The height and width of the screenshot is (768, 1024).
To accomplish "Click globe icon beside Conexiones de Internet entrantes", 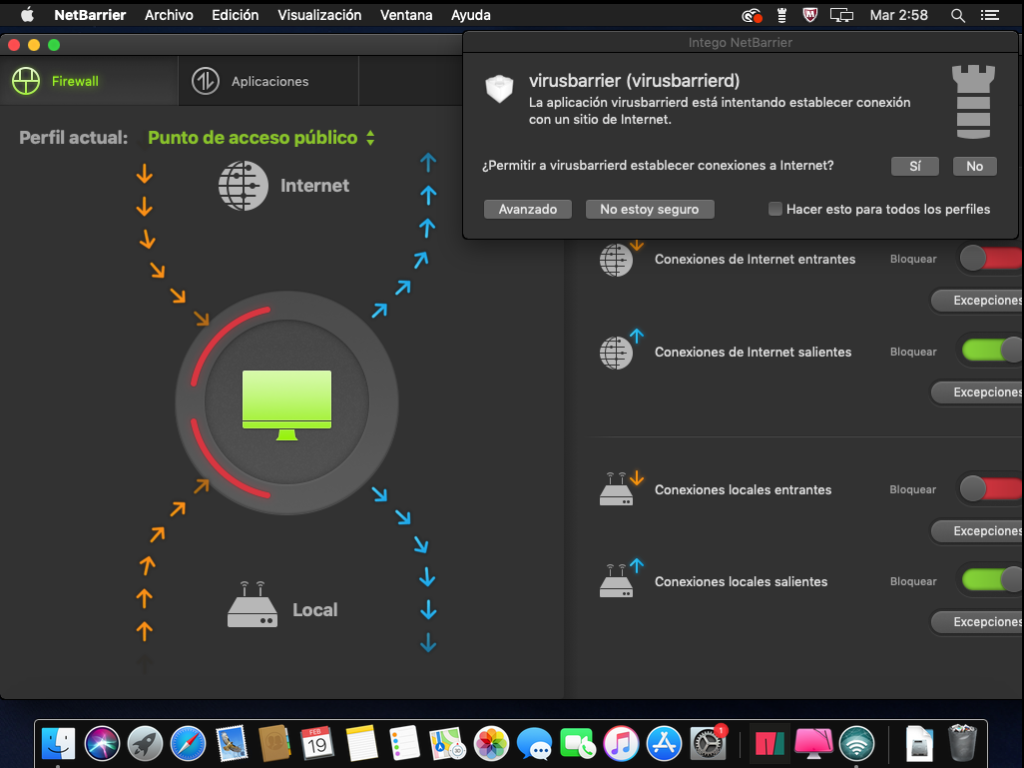I will [616, 260].
